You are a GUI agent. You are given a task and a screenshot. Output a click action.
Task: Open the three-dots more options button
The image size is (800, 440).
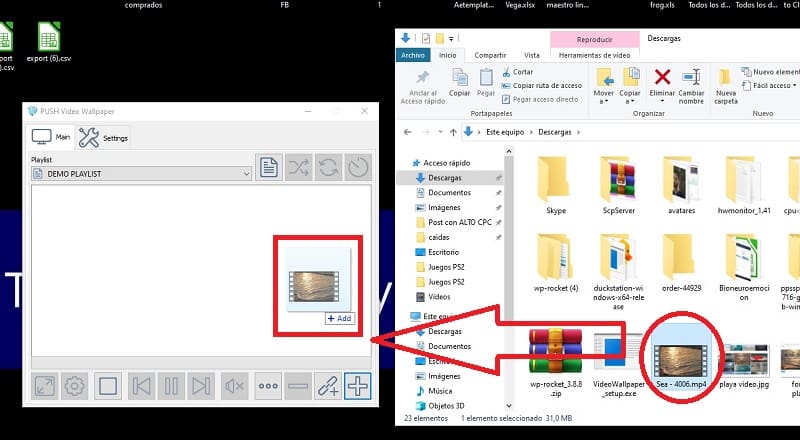point(268,386)
